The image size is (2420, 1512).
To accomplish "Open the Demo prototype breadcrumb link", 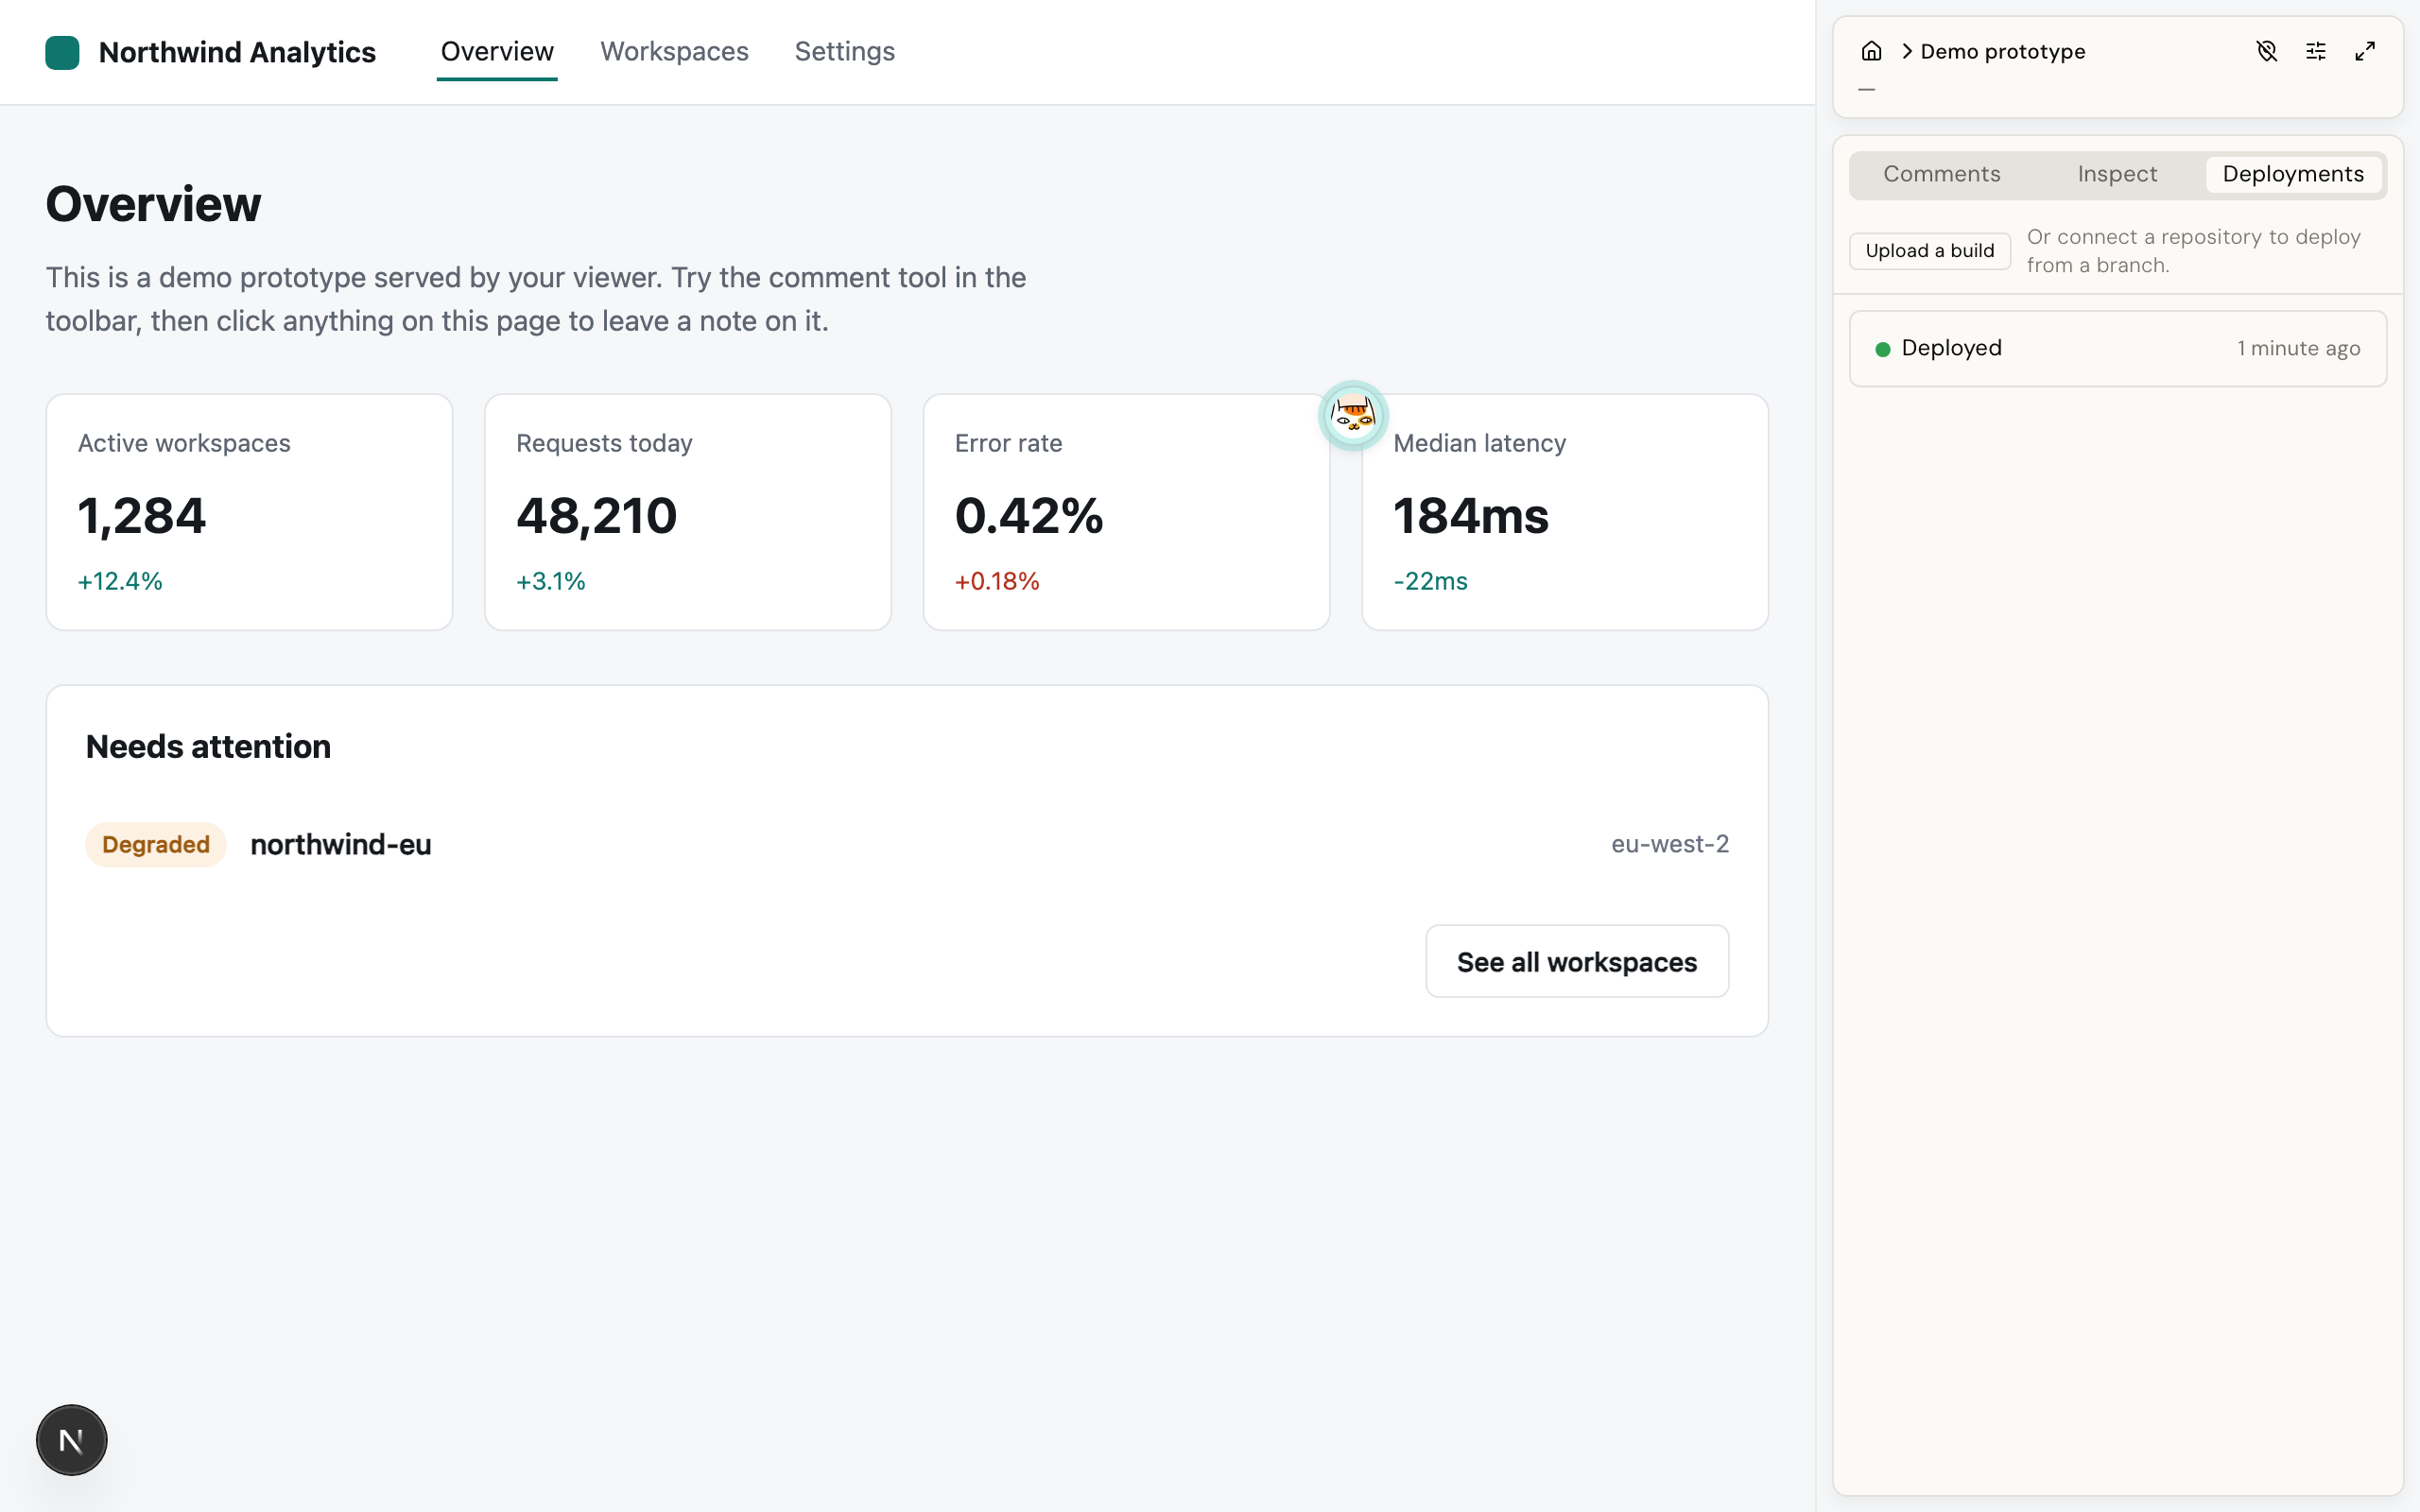I will click(x=2002, y=51).
